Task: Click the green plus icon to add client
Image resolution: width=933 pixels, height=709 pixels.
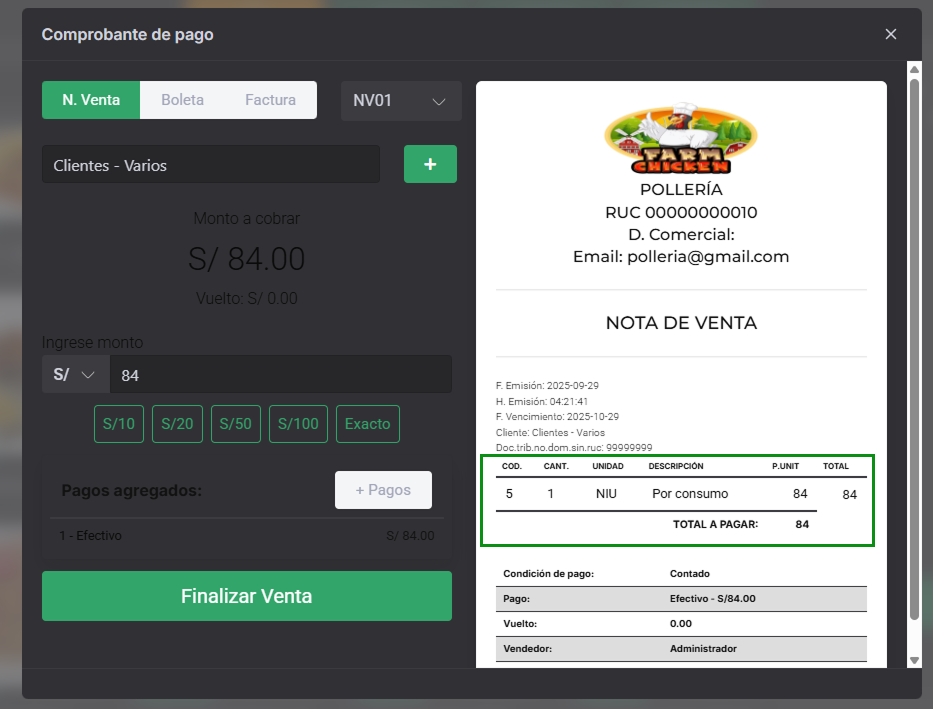Action: pos(430,164)
